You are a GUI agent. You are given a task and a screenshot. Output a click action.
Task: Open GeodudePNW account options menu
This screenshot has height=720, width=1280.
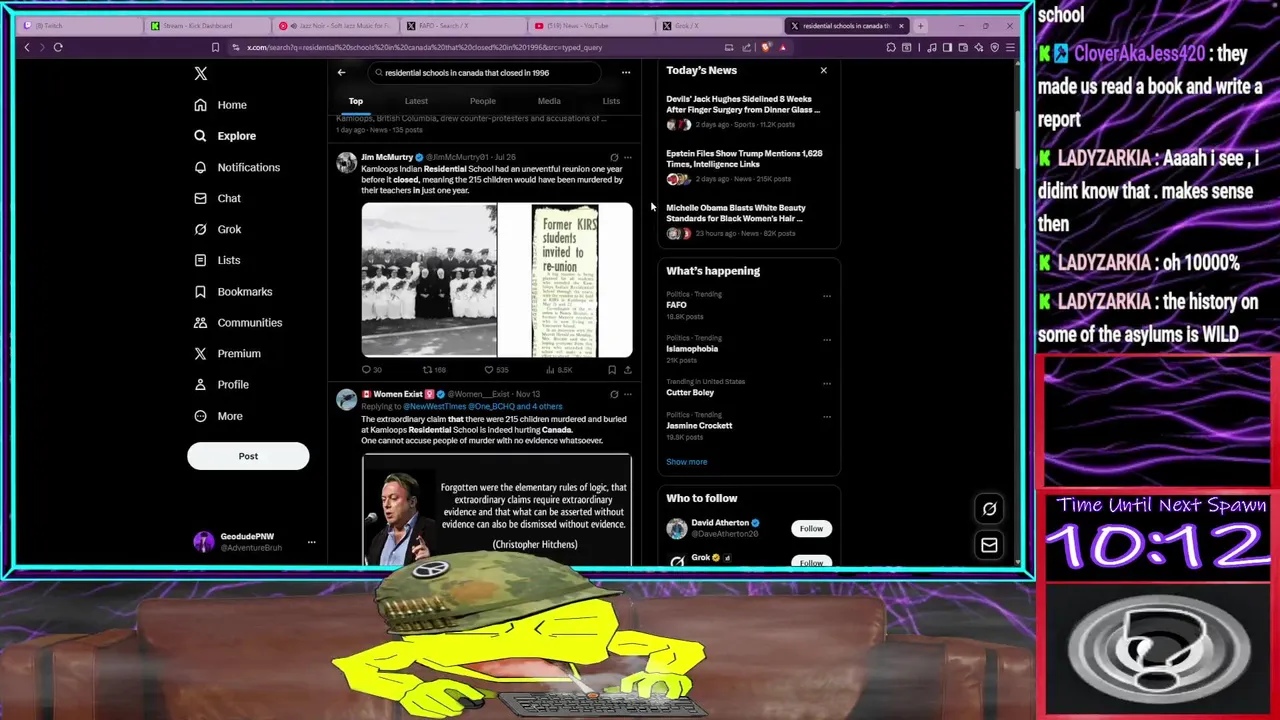pyautogui.click(x=311, y=542)
